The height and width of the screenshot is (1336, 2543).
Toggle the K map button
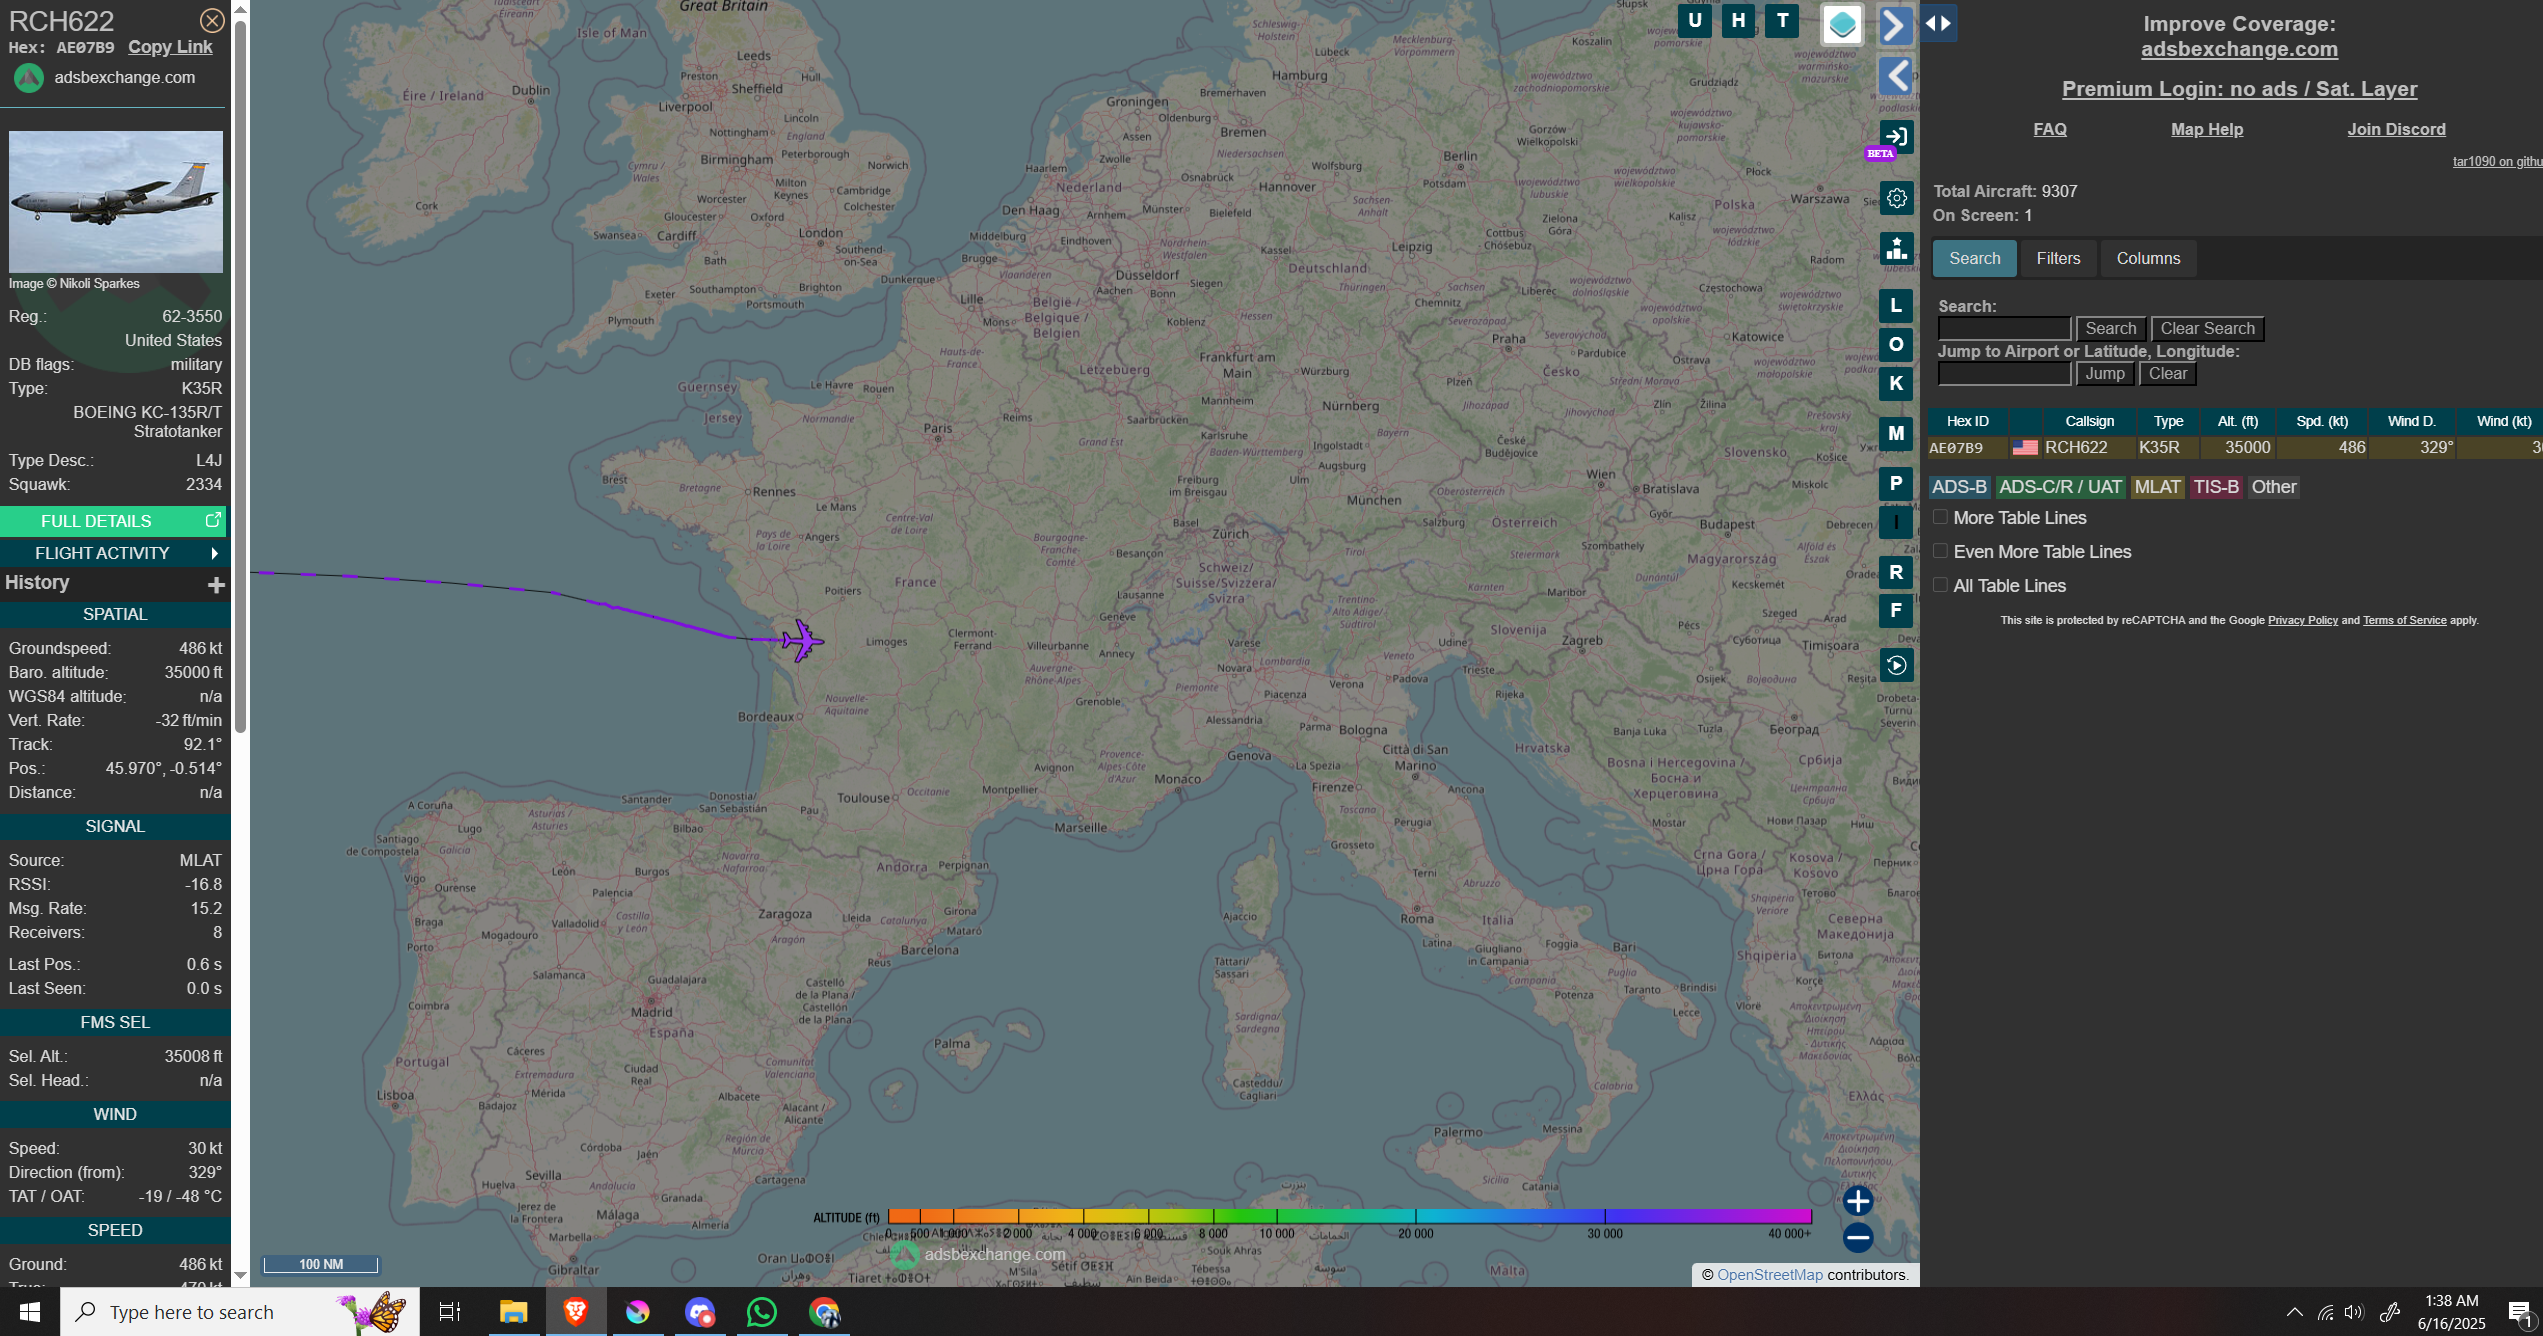1895,383
